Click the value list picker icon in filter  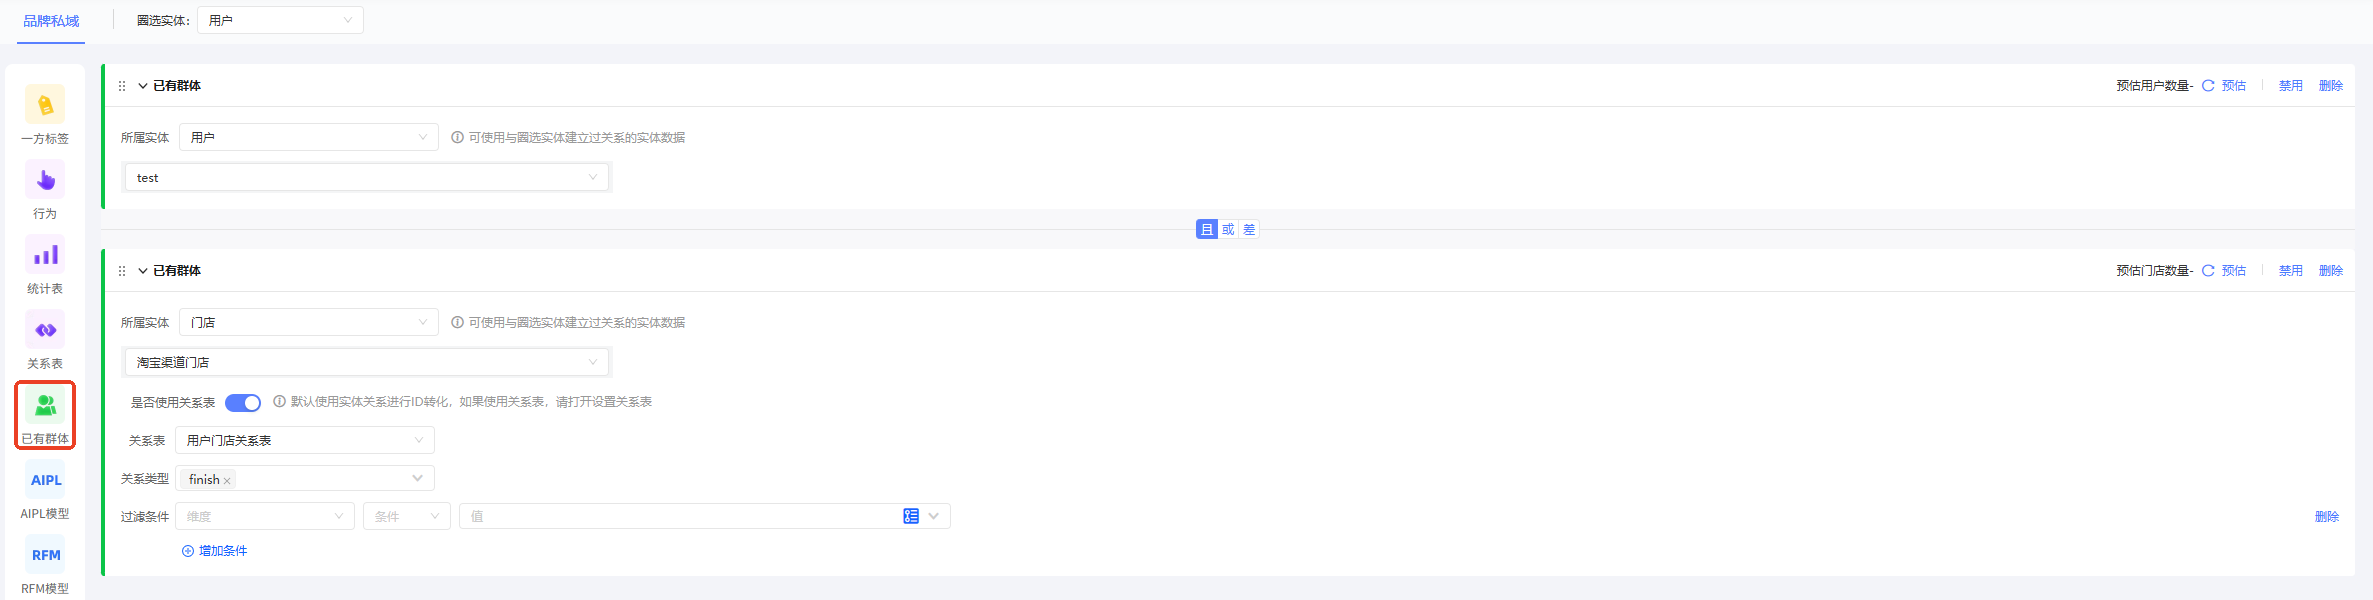(x=911, y=516)
